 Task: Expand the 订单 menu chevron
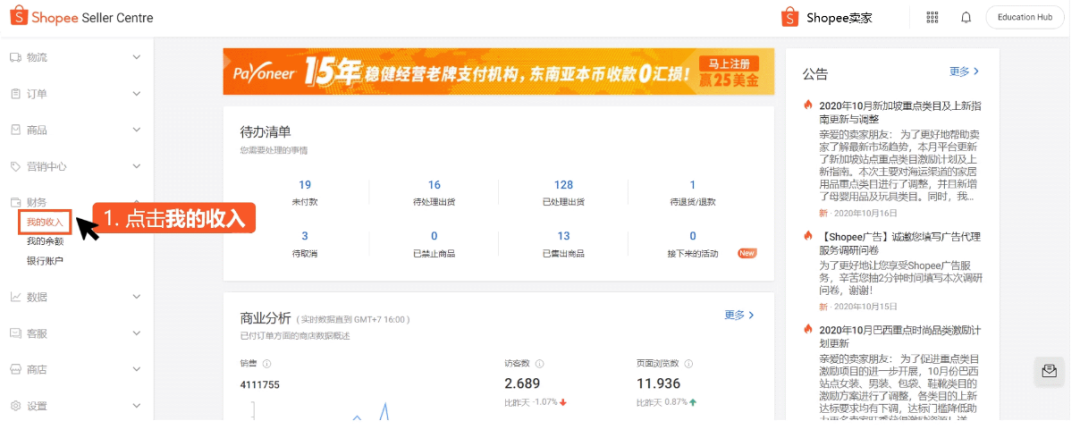(136, 94)
